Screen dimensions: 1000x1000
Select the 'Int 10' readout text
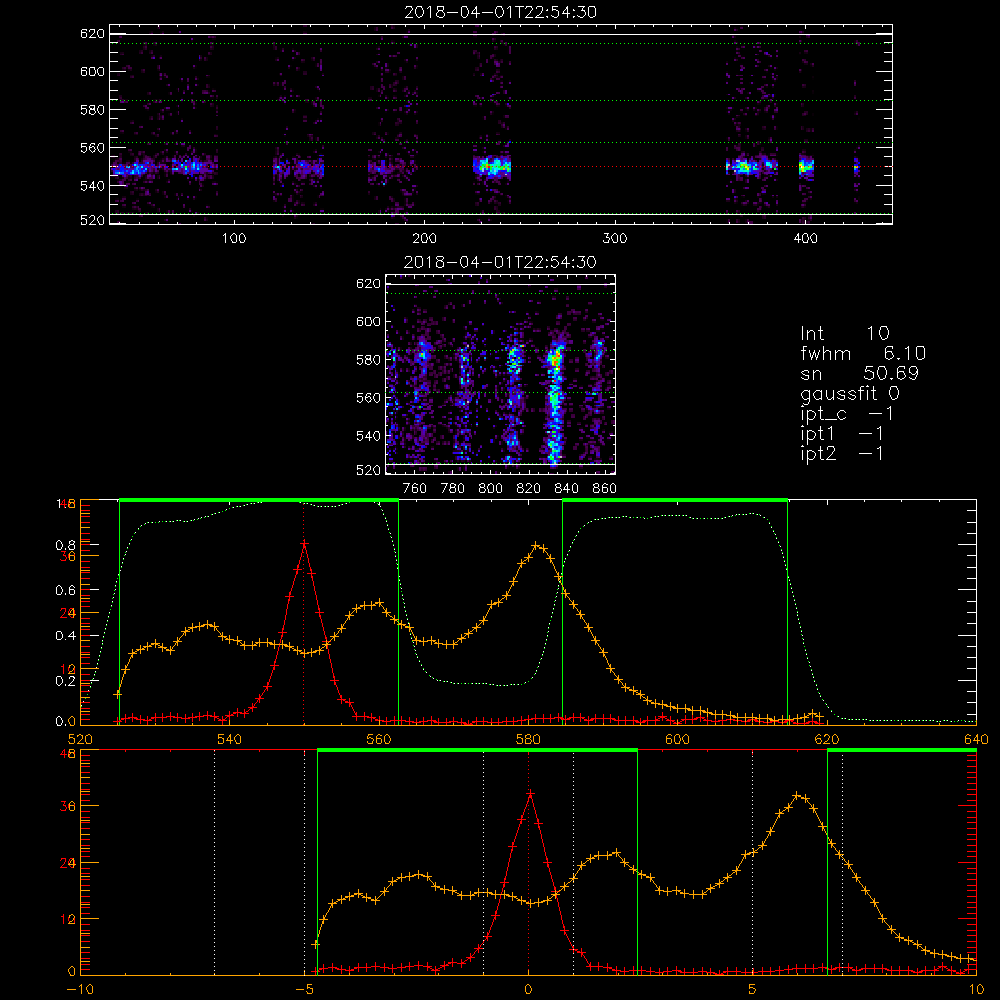(844, 333)
